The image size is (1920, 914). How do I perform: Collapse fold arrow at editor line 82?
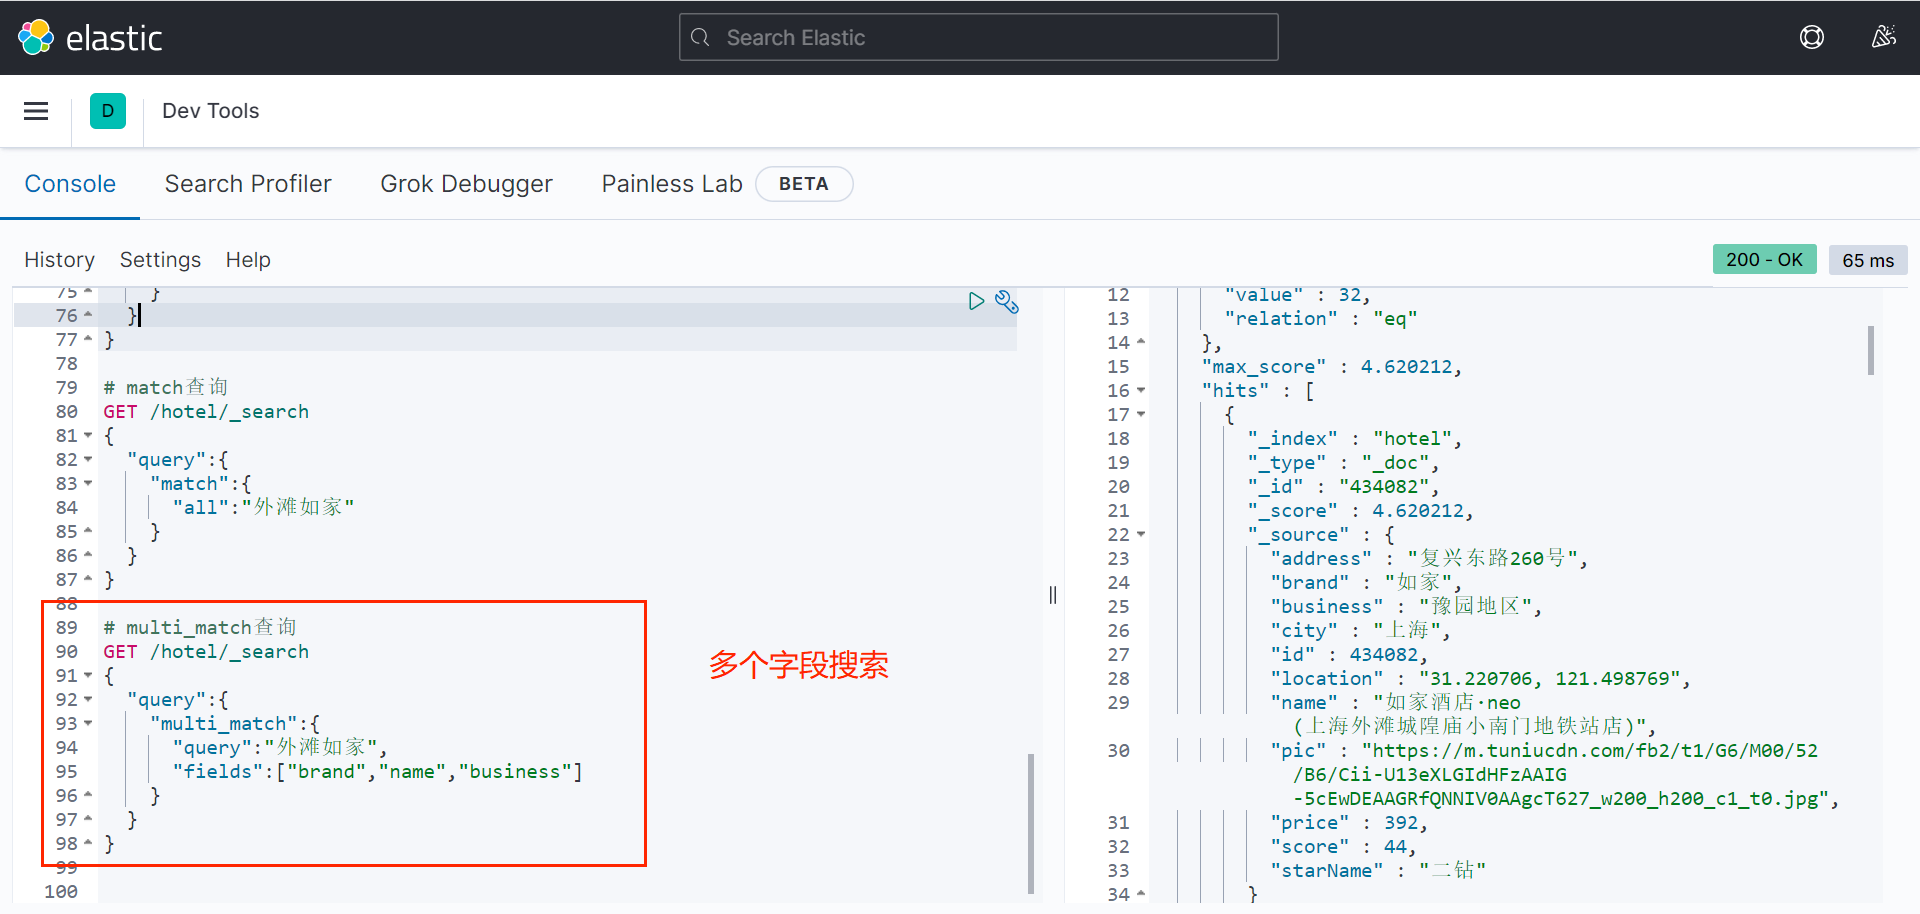coord(88,460)
